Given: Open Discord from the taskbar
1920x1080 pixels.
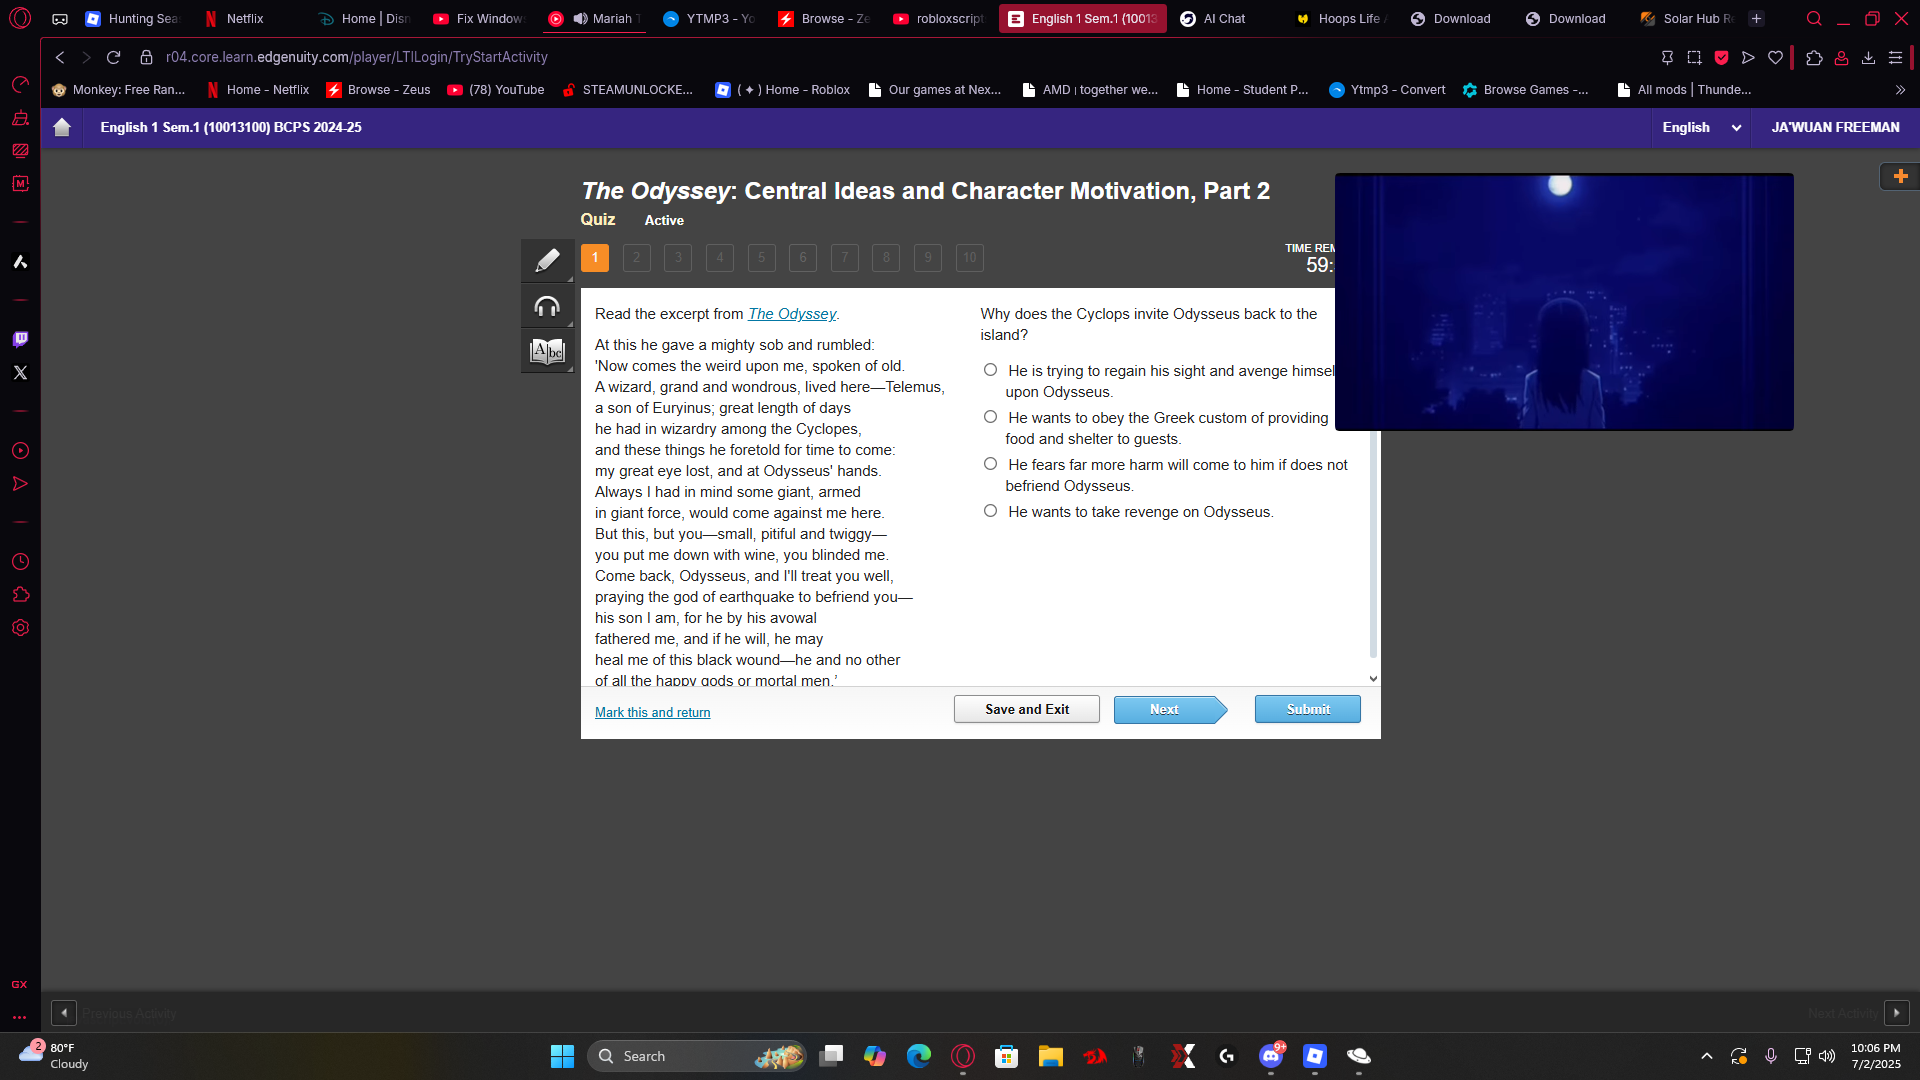Looking at the screenshot, I should click(x=1271, y=1056).
